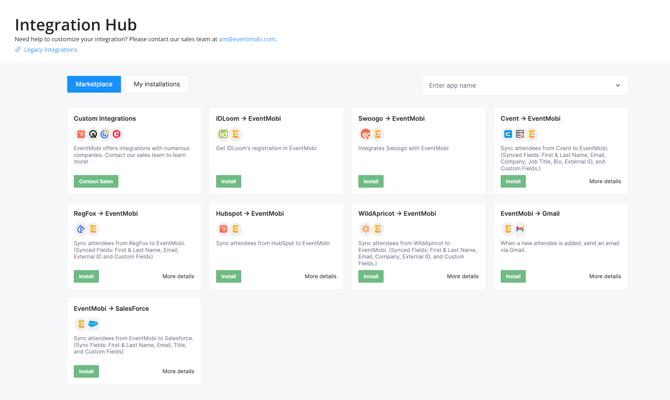This screenshot has height=400, width=670.
Task: Click the WildApricot logo icon
Action: [x=366, y=229]
